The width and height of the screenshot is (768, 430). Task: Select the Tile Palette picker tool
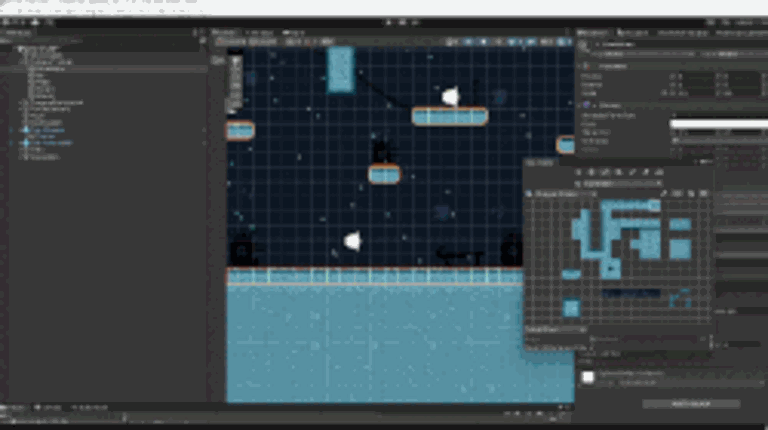tap(632, 172)
